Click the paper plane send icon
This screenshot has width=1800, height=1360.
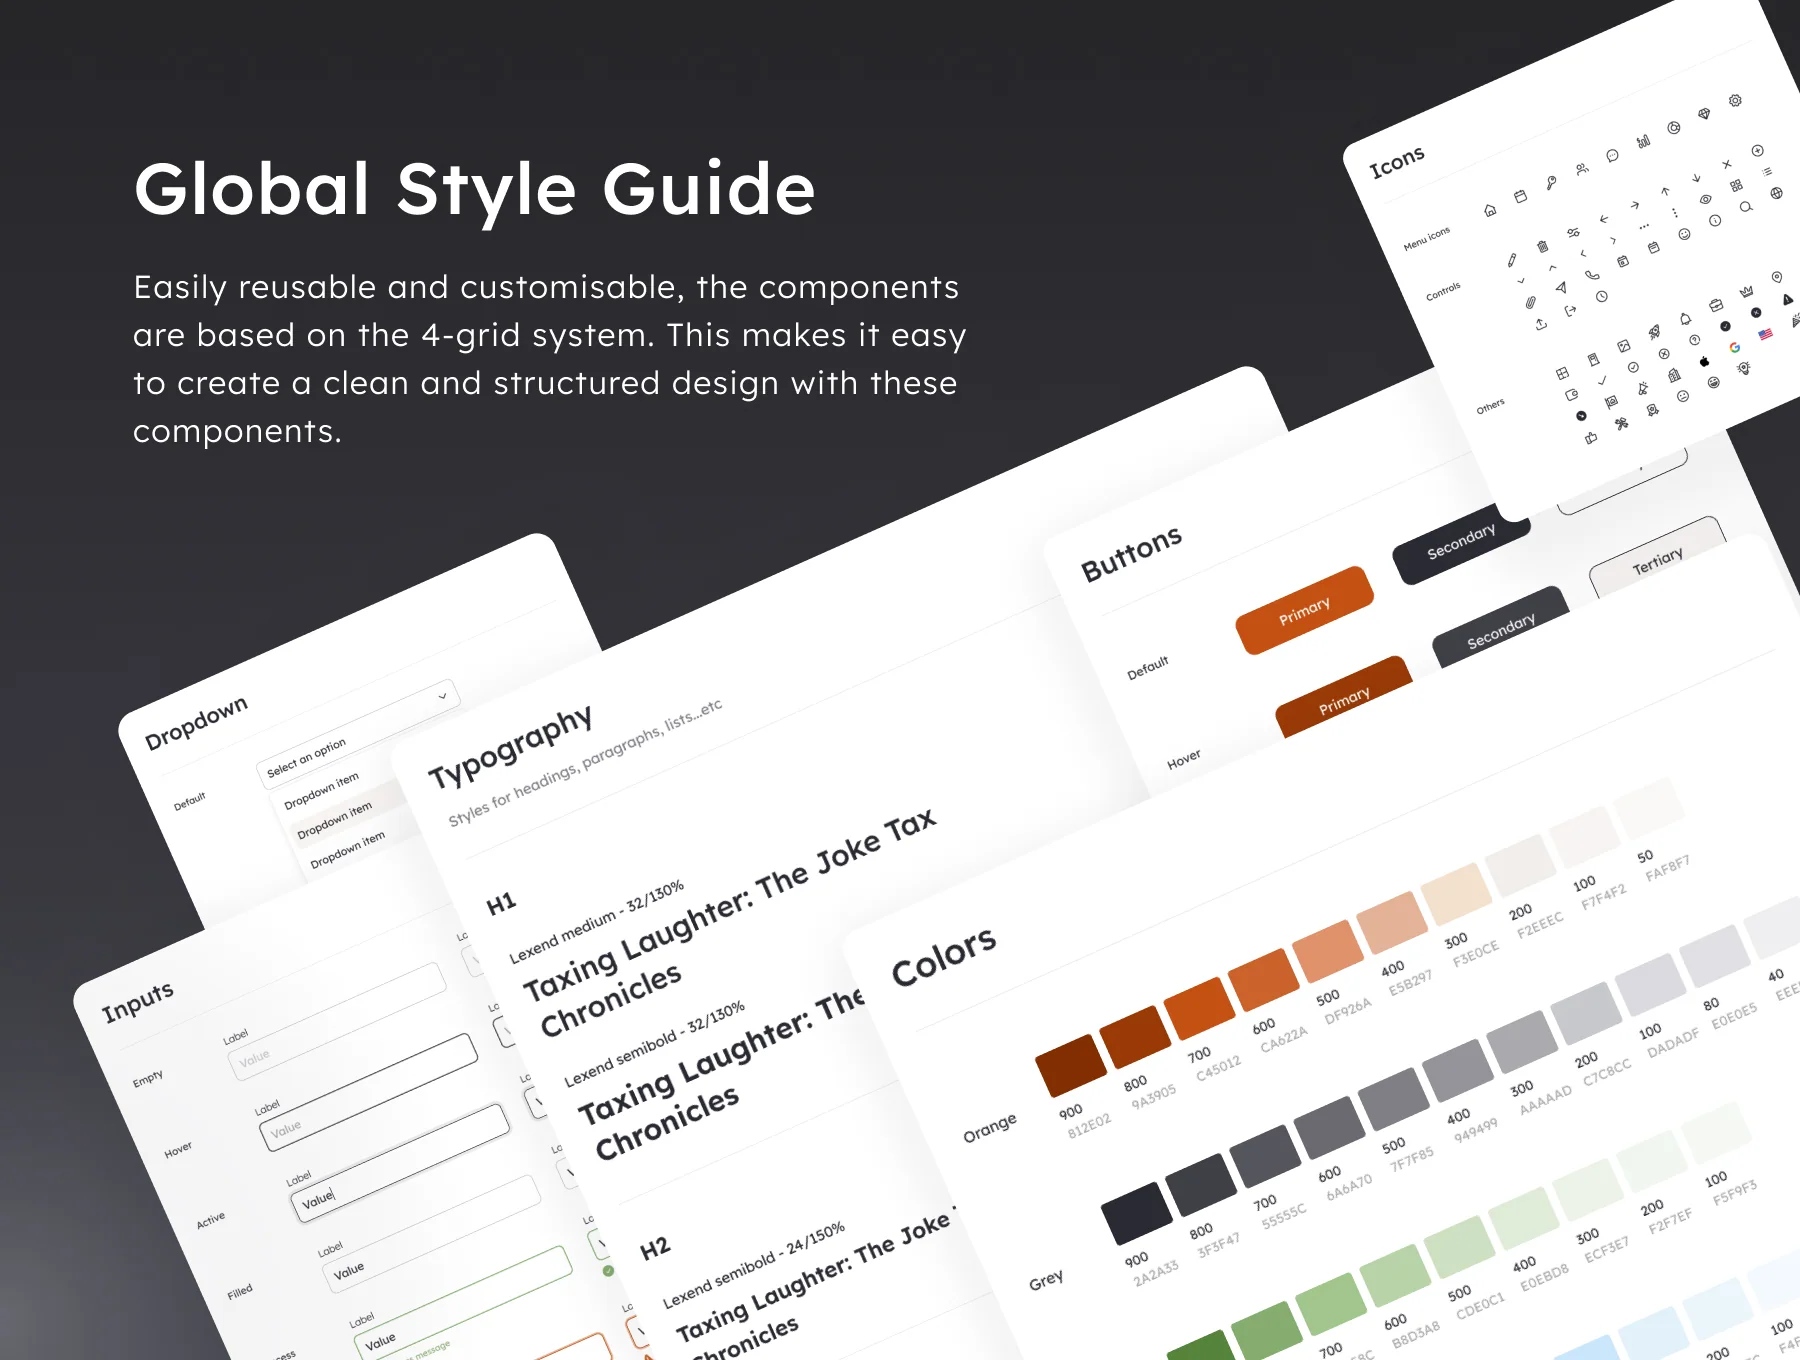[x=1561, y=287]
